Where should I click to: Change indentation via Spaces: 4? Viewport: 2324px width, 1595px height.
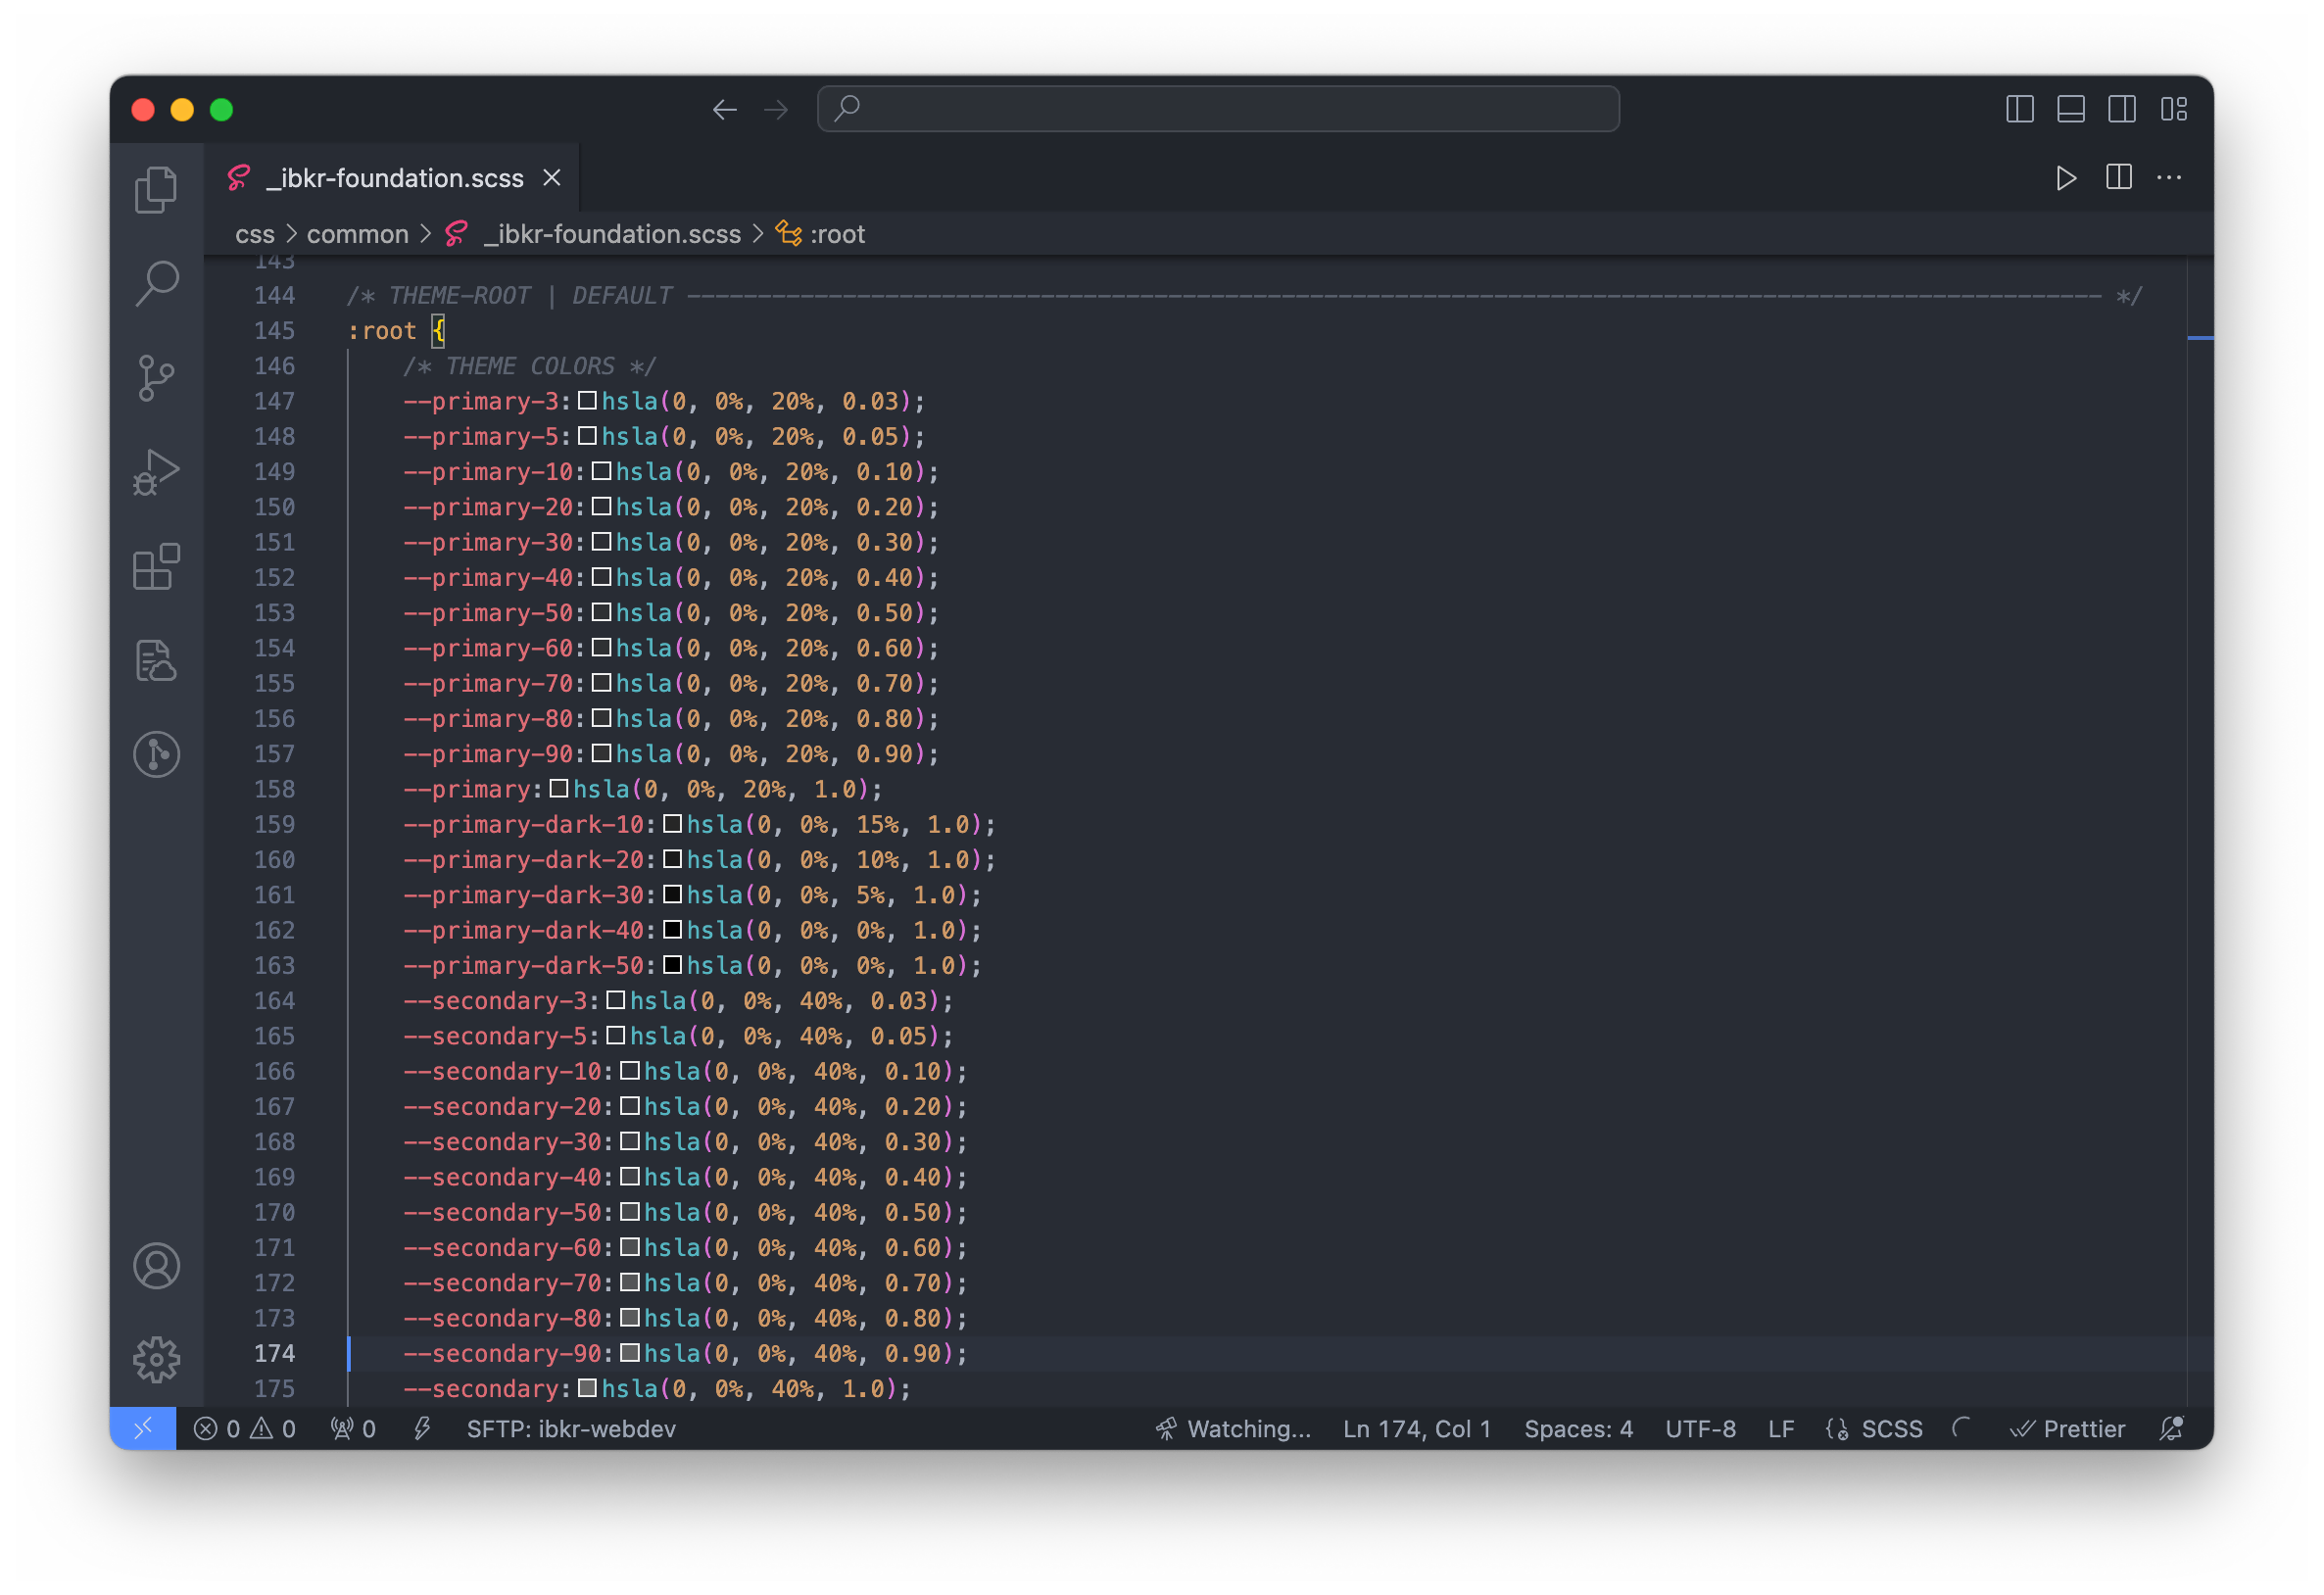pos(1578,1429)
